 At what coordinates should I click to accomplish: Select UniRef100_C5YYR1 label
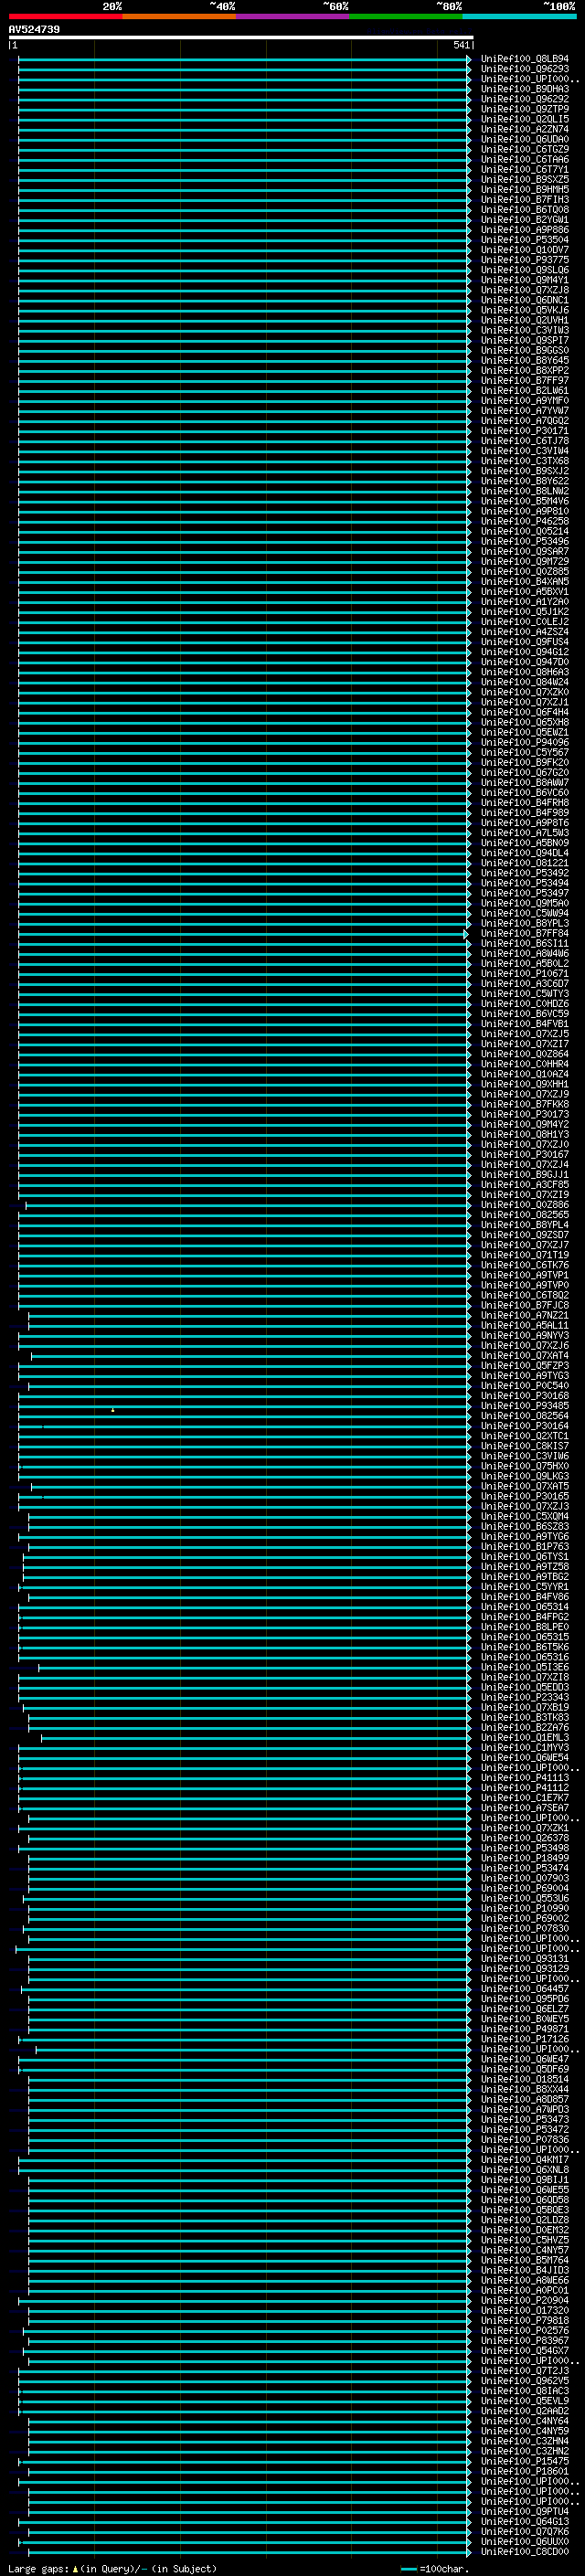pos(525,1587)
